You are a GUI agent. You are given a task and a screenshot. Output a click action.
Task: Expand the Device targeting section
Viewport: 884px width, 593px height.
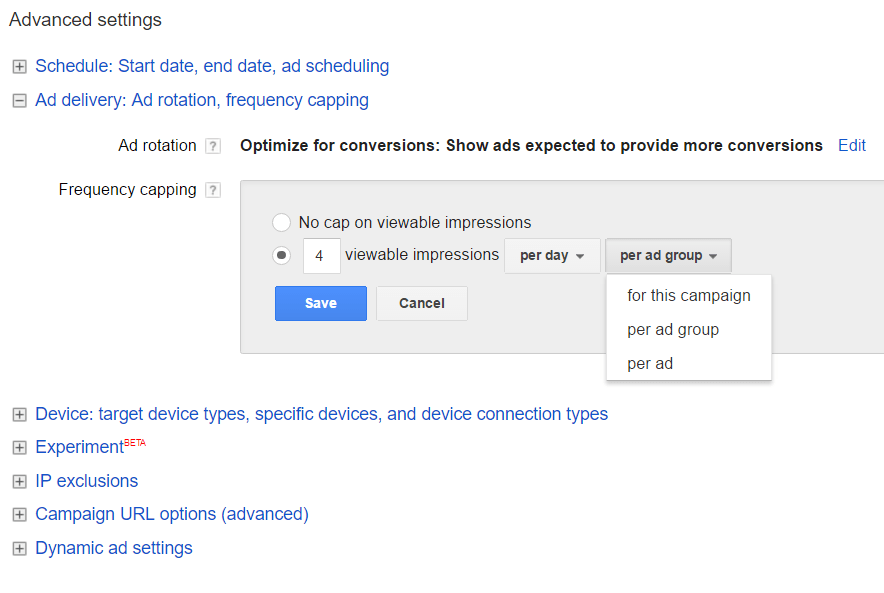pyautogui.click(x=19, y=414)
